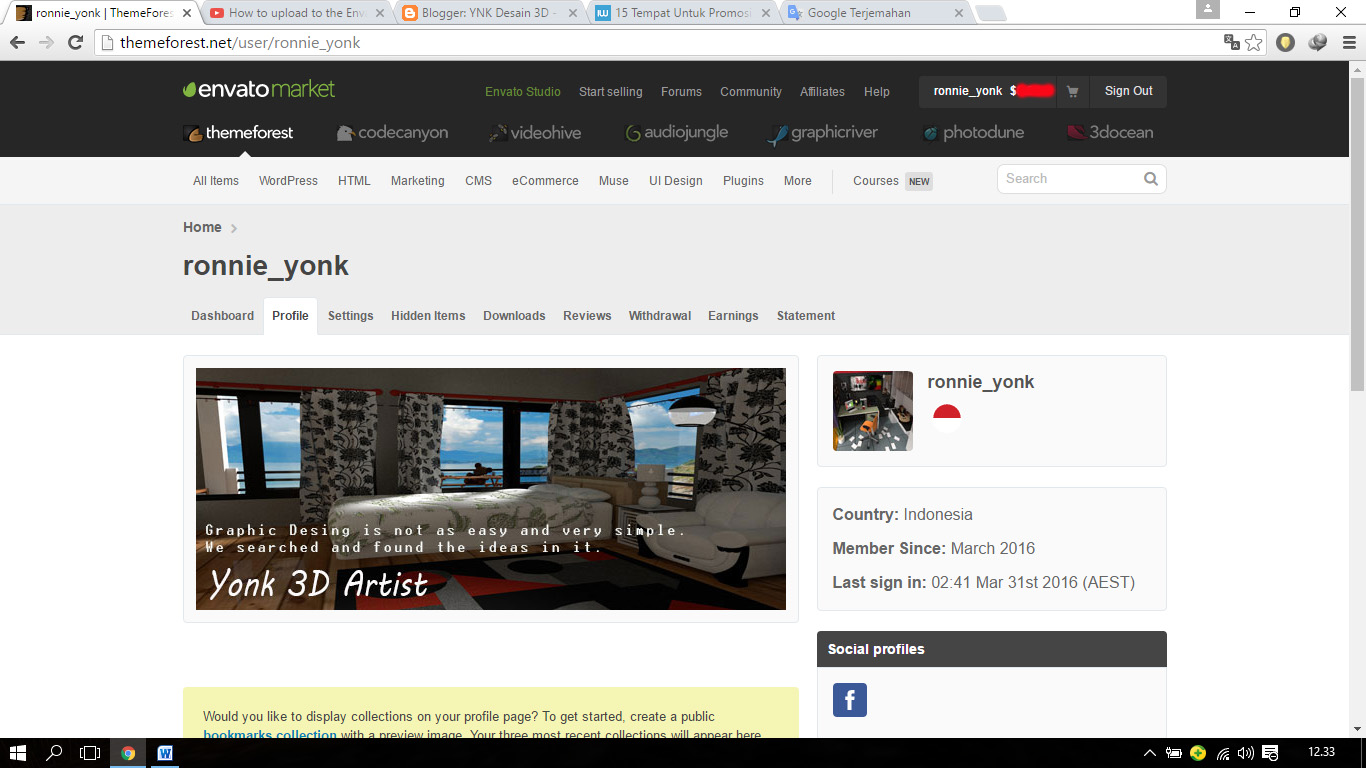Click the Yonk 3D Artist banner image
The width and height of the screenshot is (1366, 768).
coord(491,489)
